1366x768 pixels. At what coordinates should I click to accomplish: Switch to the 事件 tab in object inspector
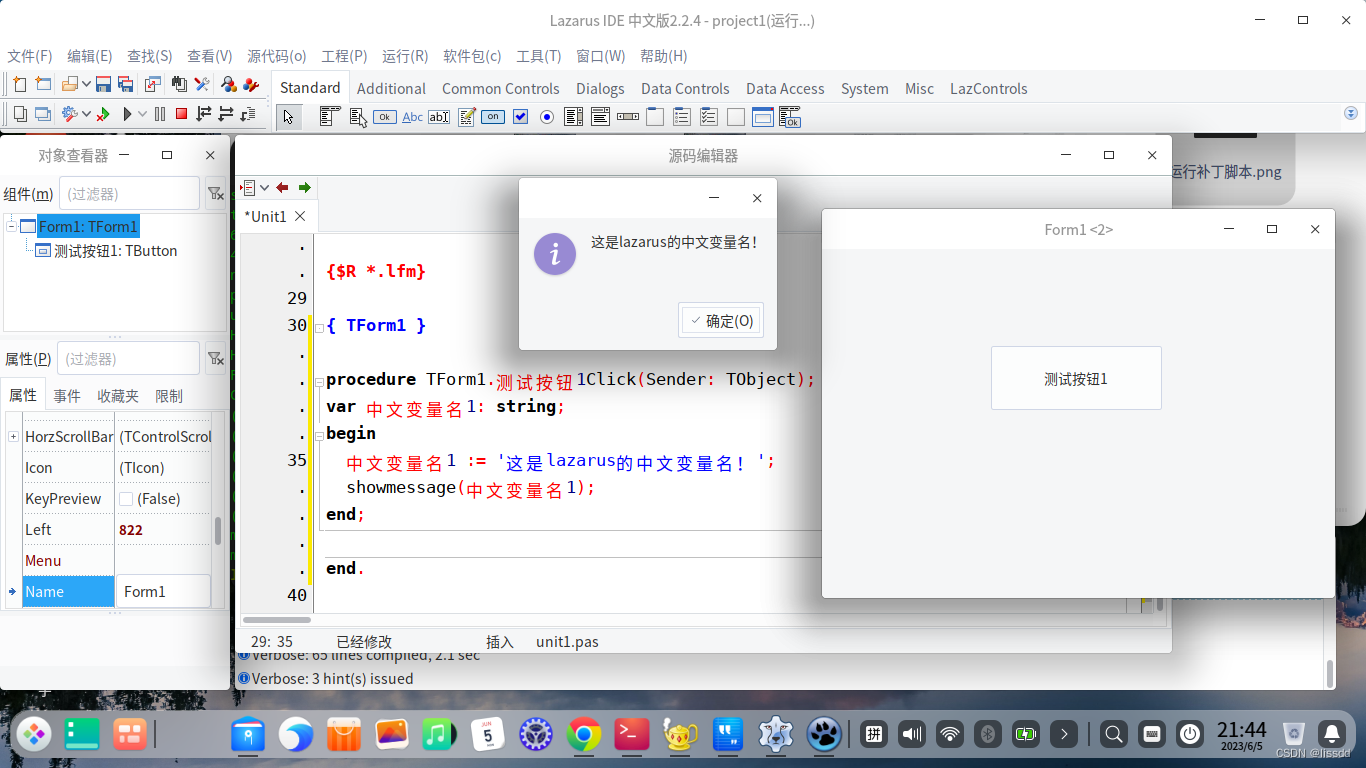click(67, 396)
